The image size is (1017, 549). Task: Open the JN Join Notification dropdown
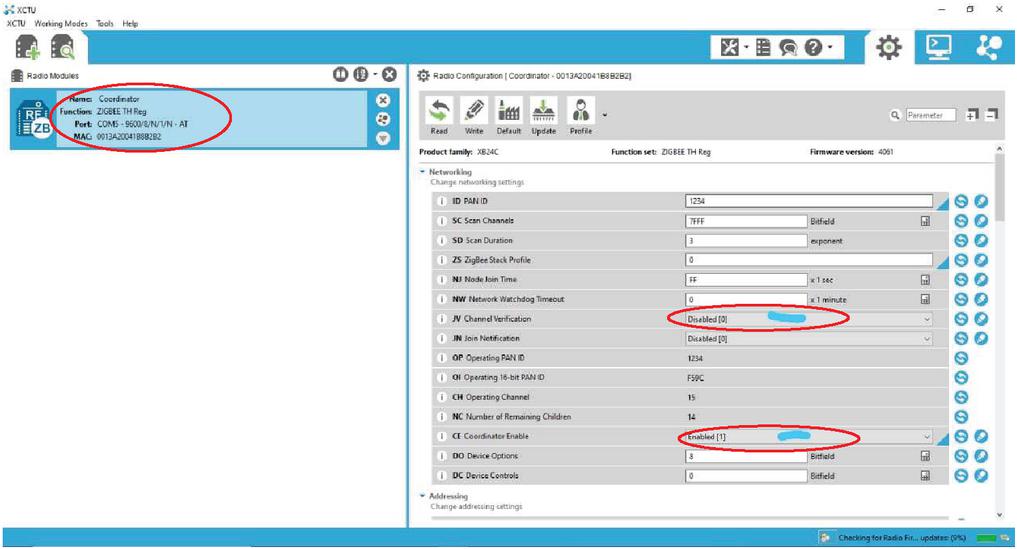[808, 339]
